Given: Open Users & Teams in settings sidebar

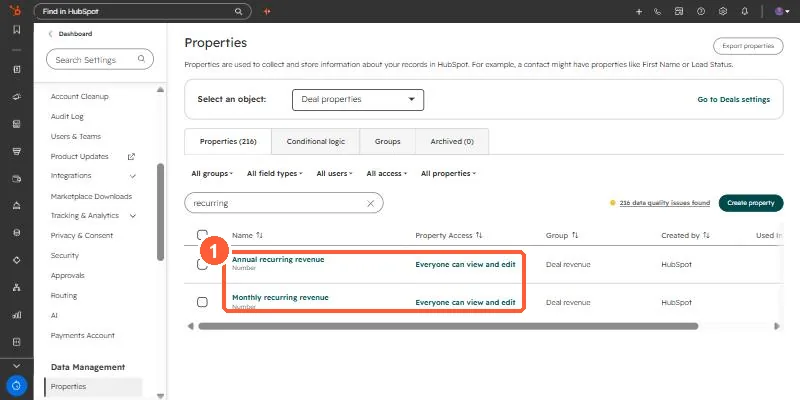Looking at the screenshot, I should point(76,136).
